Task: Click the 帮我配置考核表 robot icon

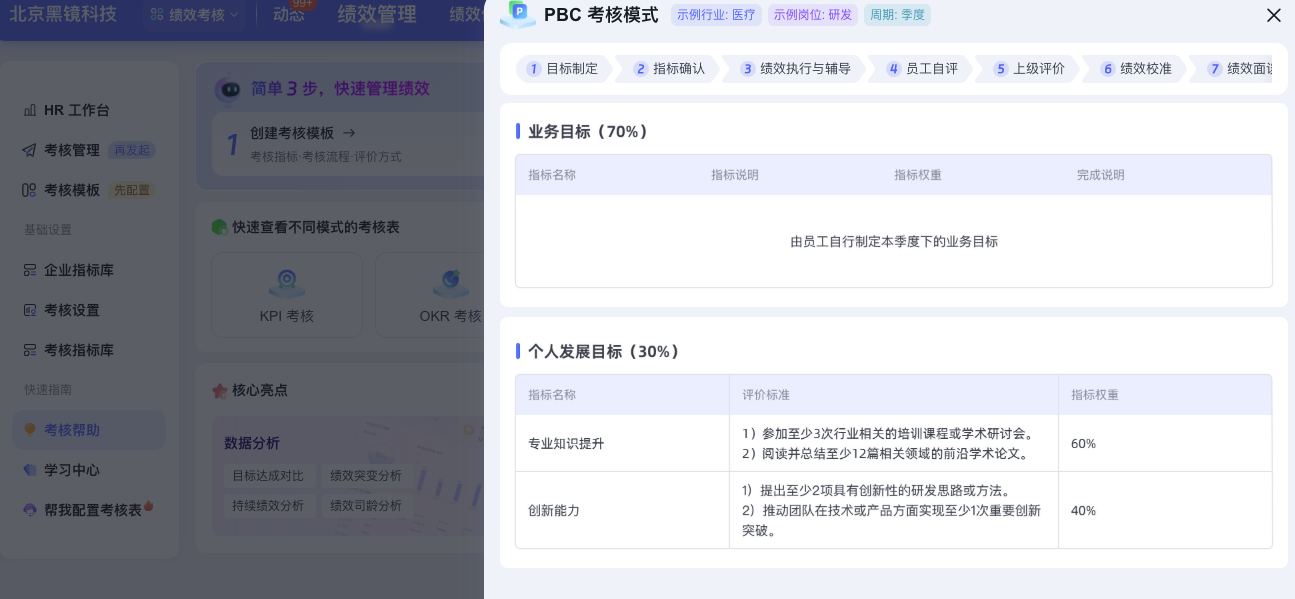Action: tap(28, 508)
